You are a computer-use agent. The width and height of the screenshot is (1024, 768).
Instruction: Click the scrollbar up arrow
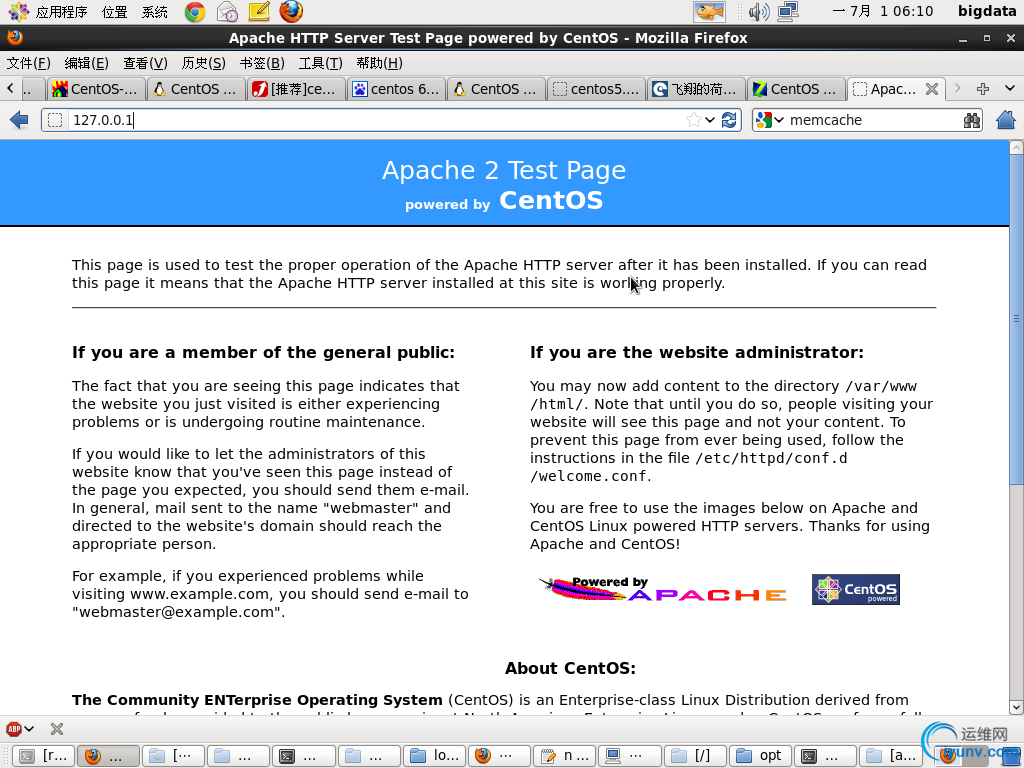[x=1016, y=148]
